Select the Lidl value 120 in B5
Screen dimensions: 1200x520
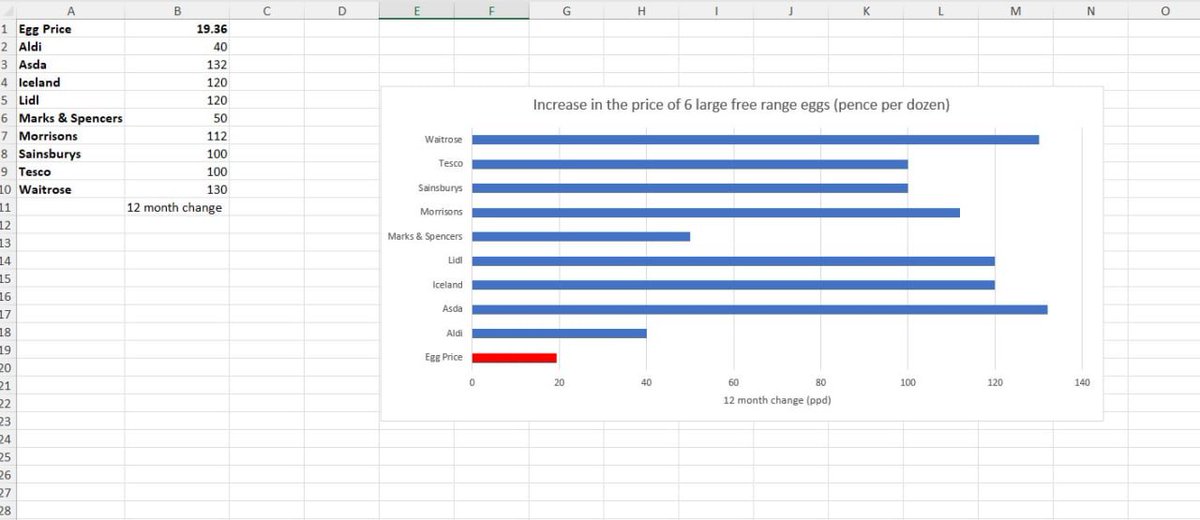pyautogui.click(x=177, y=101)
